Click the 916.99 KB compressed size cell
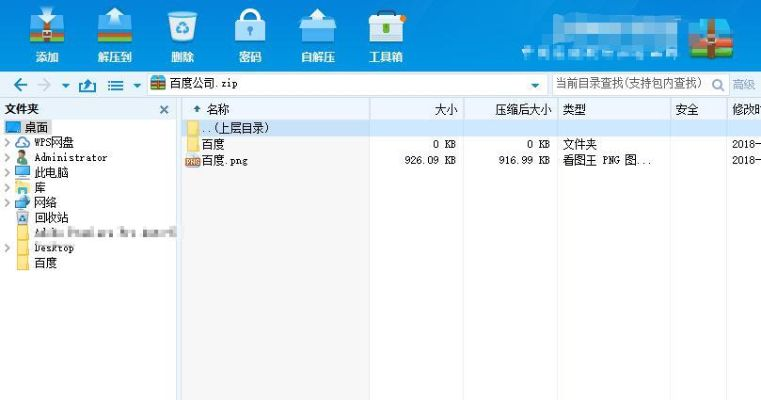The width and height of the screenshot is (761, 400). coord(524,160)
